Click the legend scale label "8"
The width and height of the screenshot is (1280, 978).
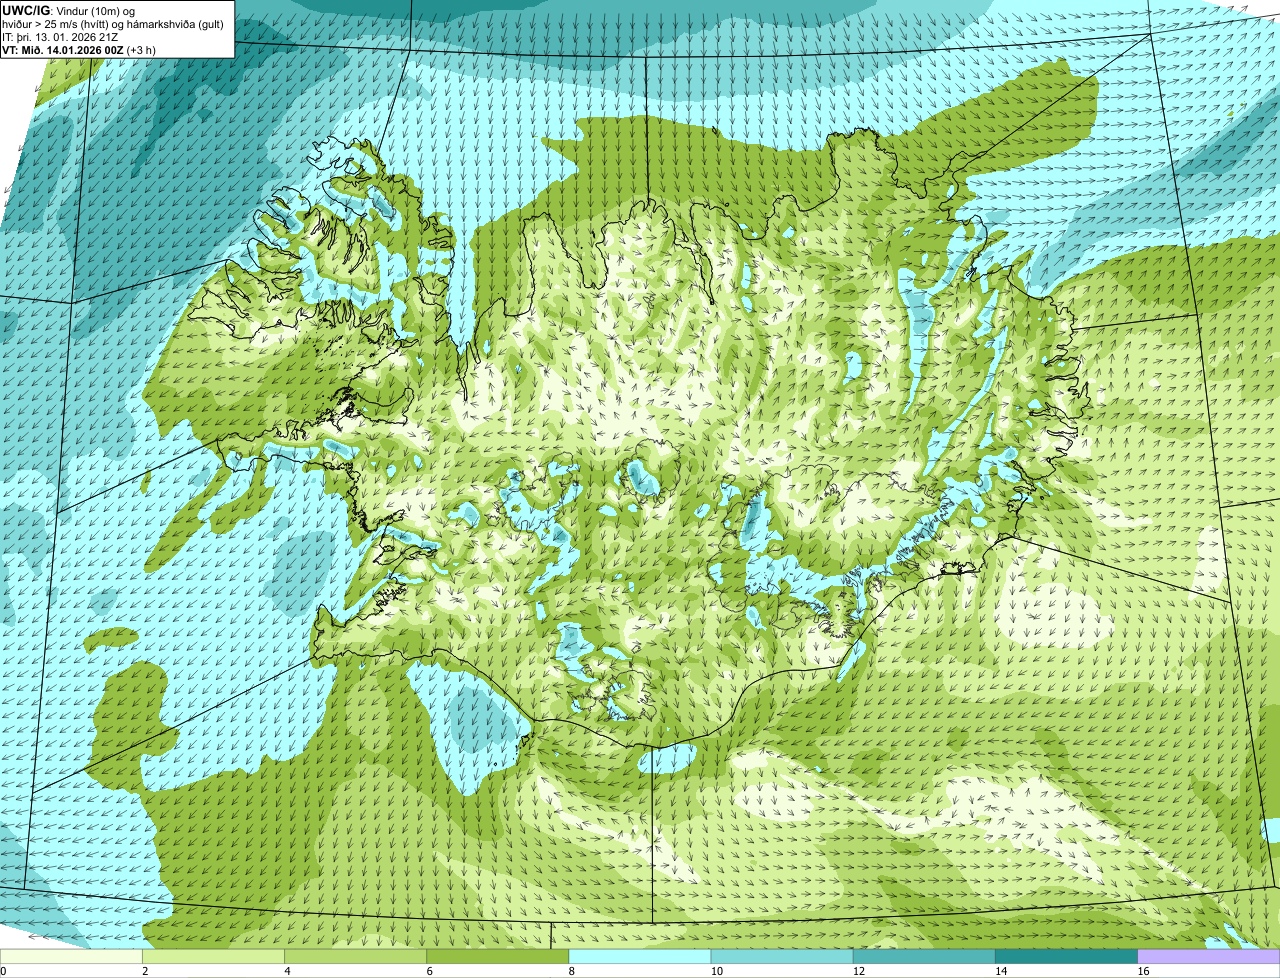pos(572,971)
